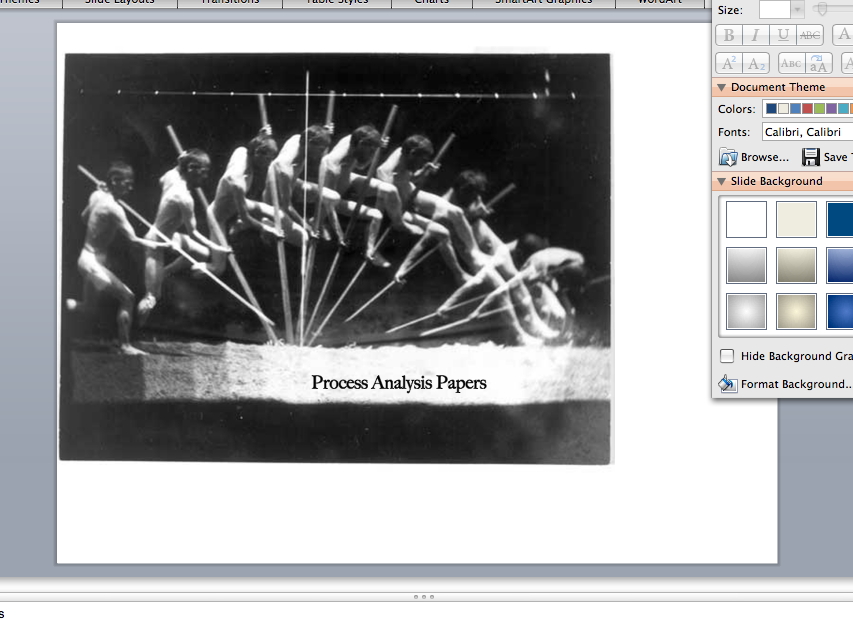Collapse the Document Theme section
The width and height of the screenshot is (853, 621).
point(722,87)
